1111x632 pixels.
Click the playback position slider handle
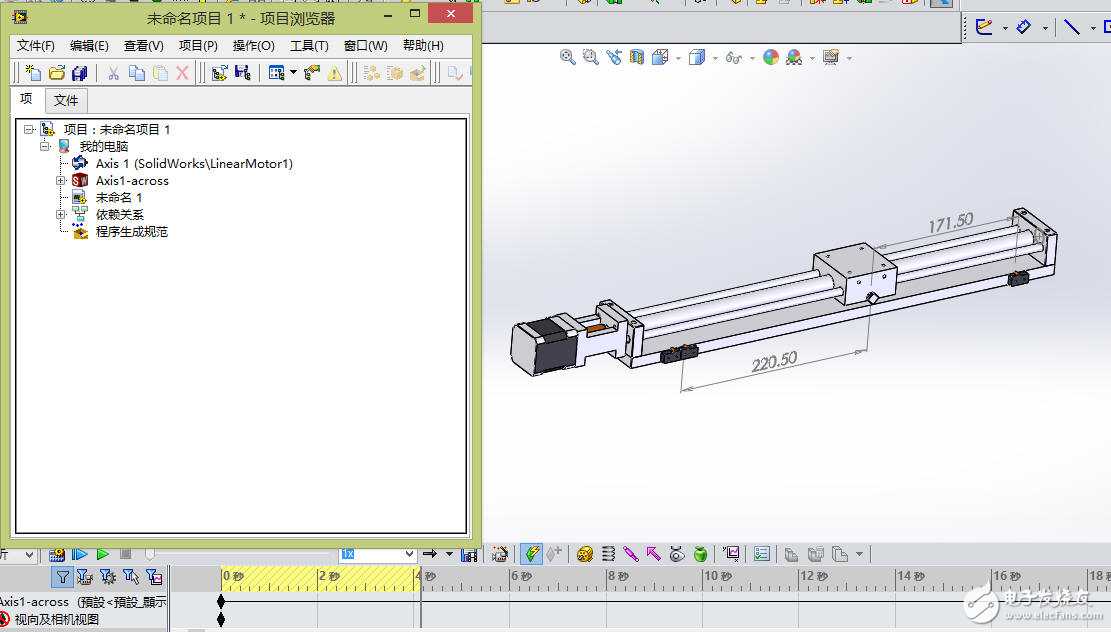(150, 554)
